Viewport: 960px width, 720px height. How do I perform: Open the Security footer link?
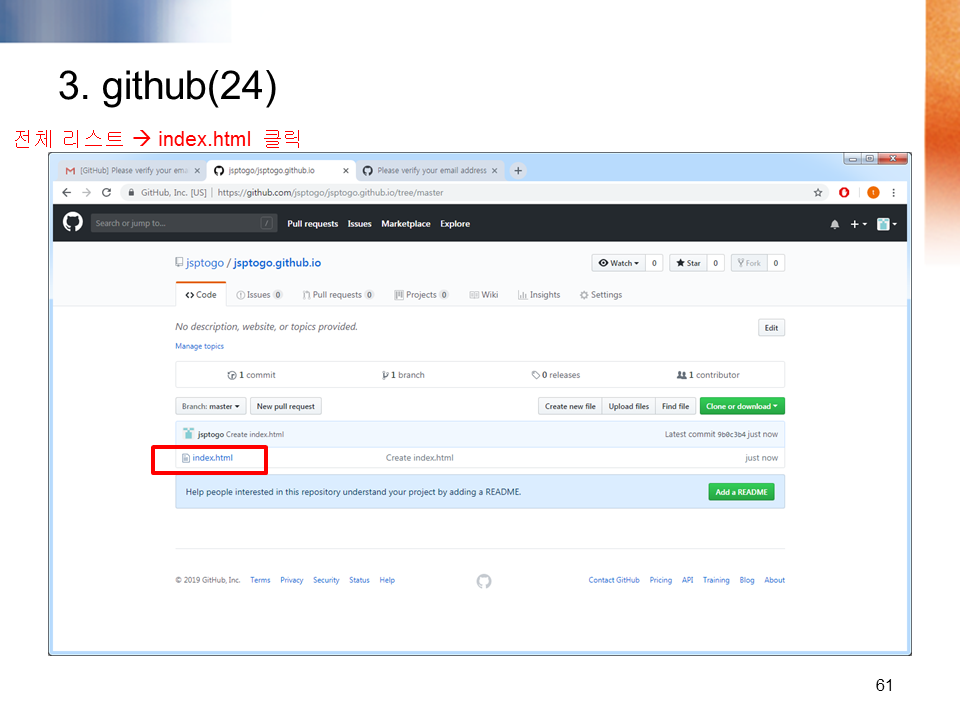[326, 580]
